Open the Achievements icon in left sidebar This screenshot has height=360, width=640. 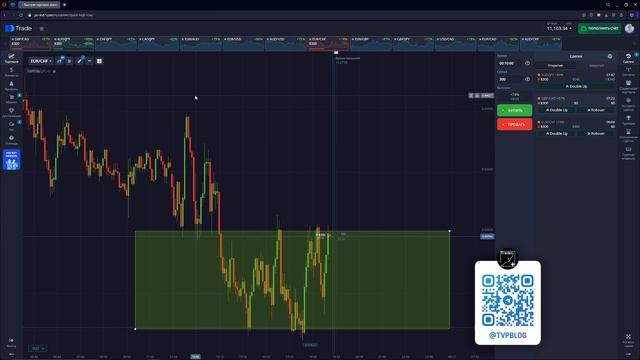pyautogui.click(x=11, y=112)
